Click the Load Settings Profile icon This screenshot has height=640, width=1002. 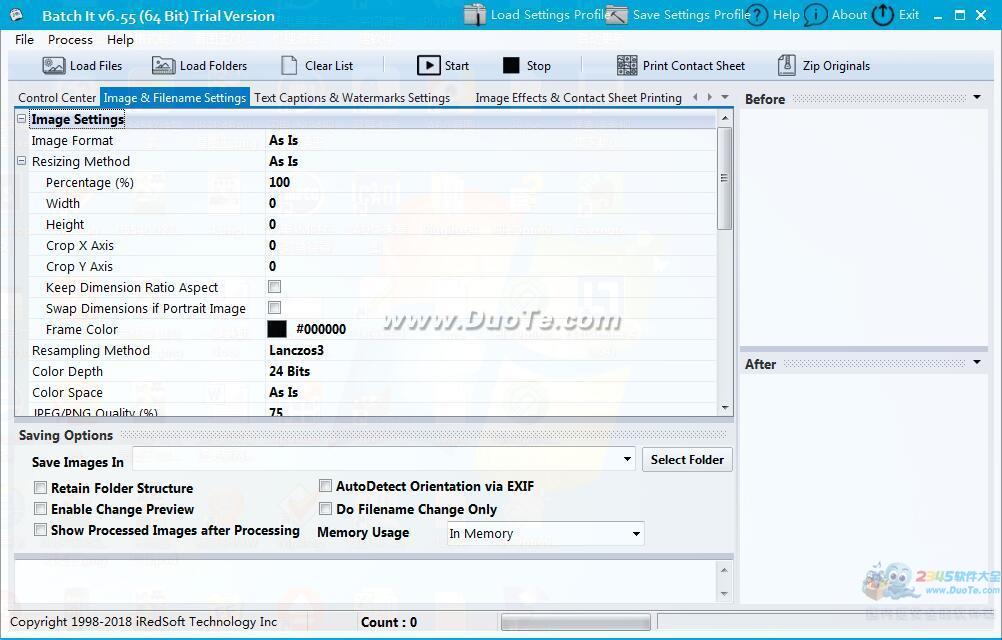(475, 14)
